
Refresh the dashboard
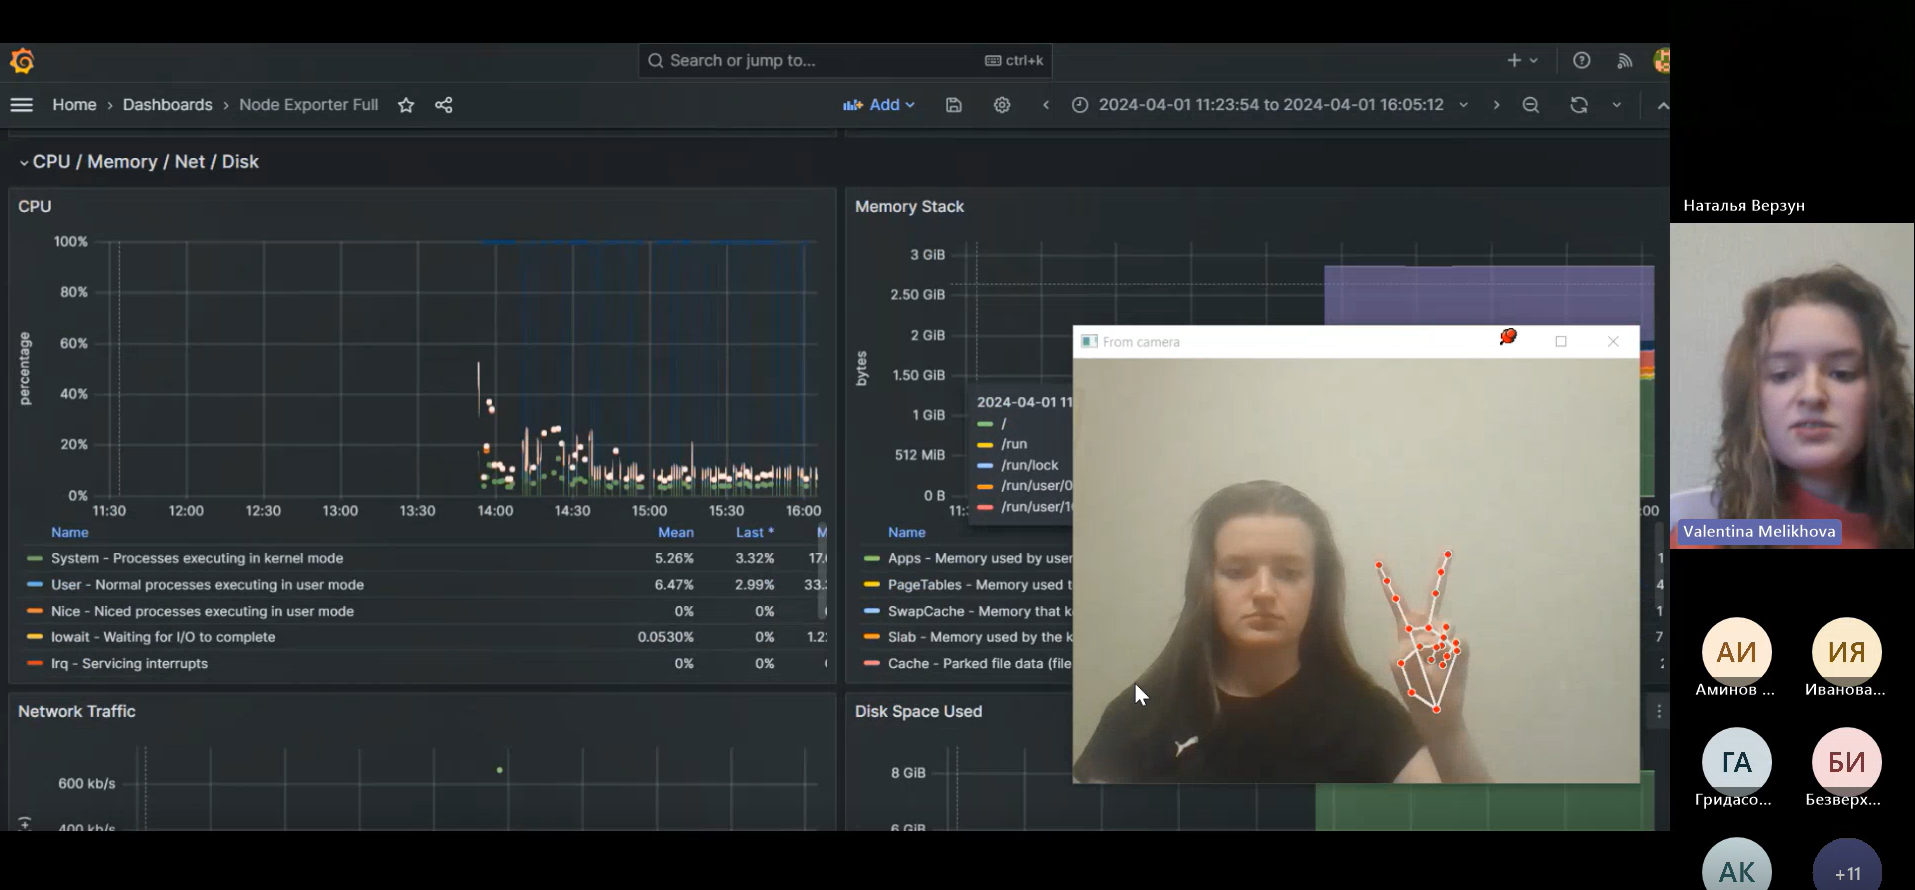(1579, 105)
